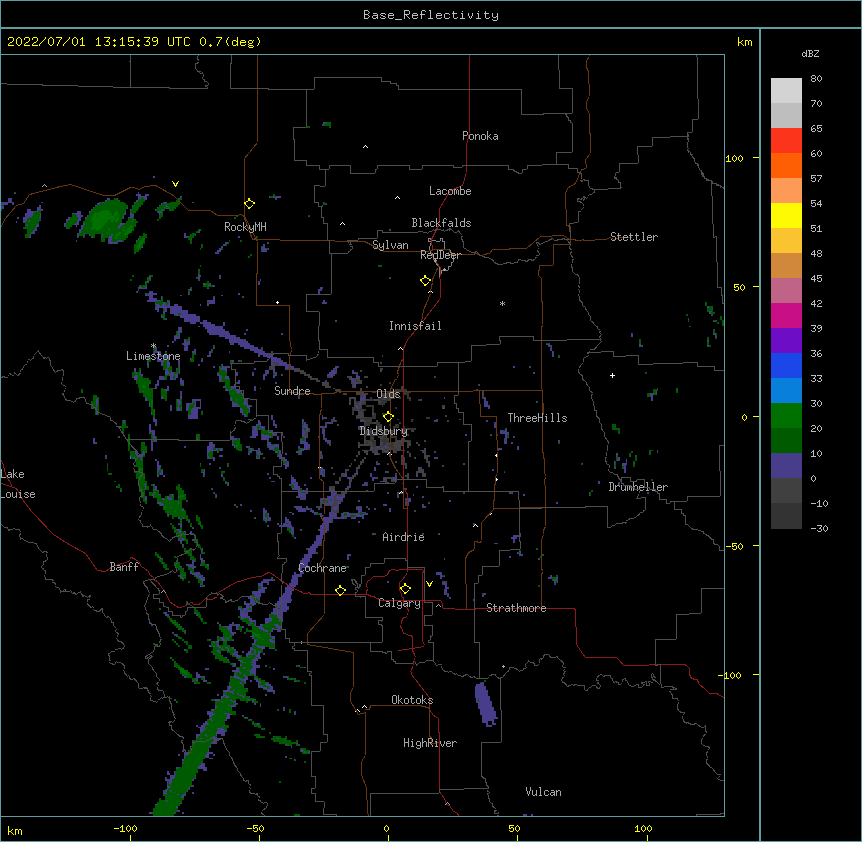862x842 pixels.
Task: Click the ThreeHills label
Action: coord(537,418)
